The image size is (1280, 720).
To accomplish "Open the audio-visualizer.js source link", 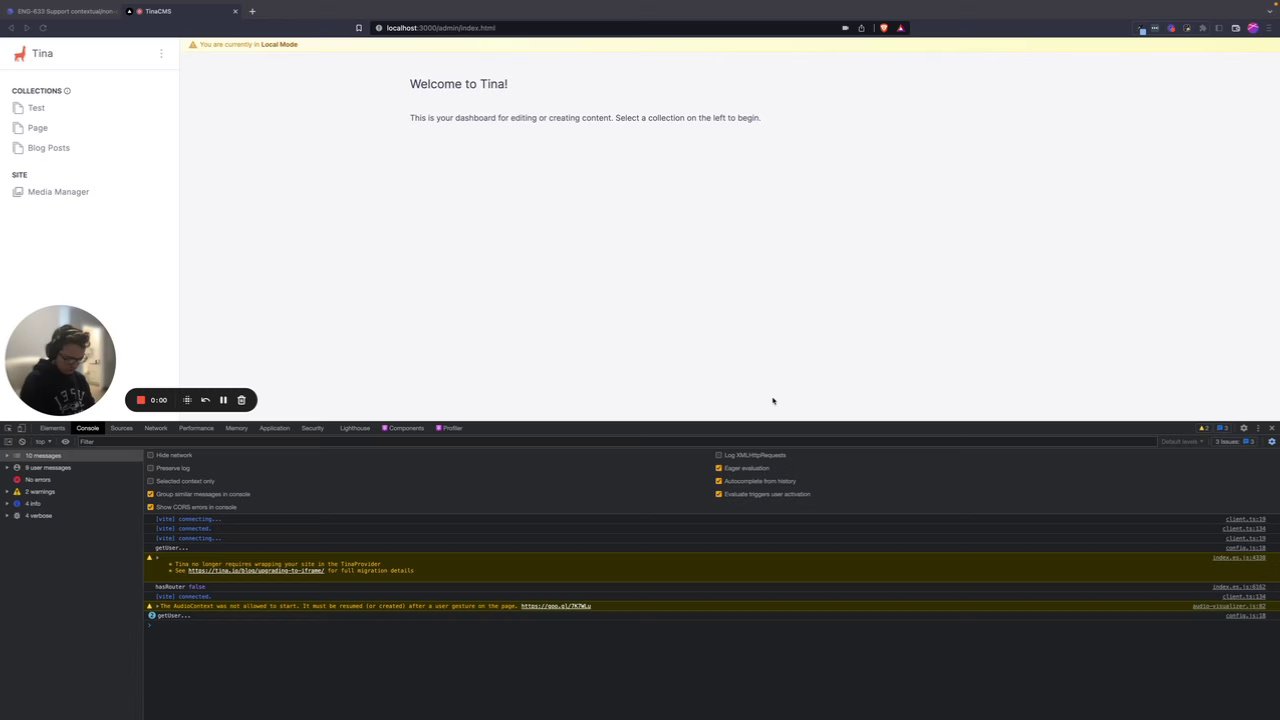I will coord(1229,606).
